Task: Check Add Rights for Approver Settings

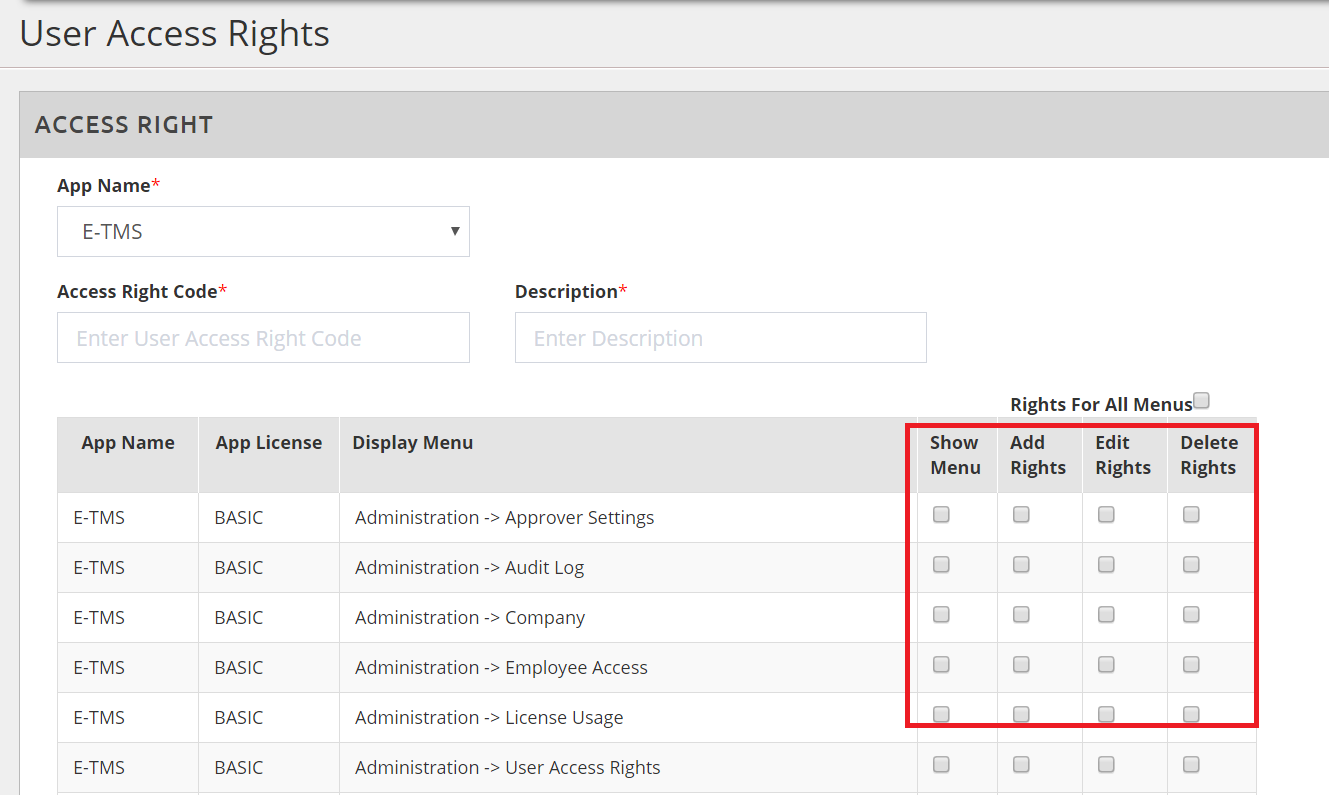Action: coord(1021,515)
